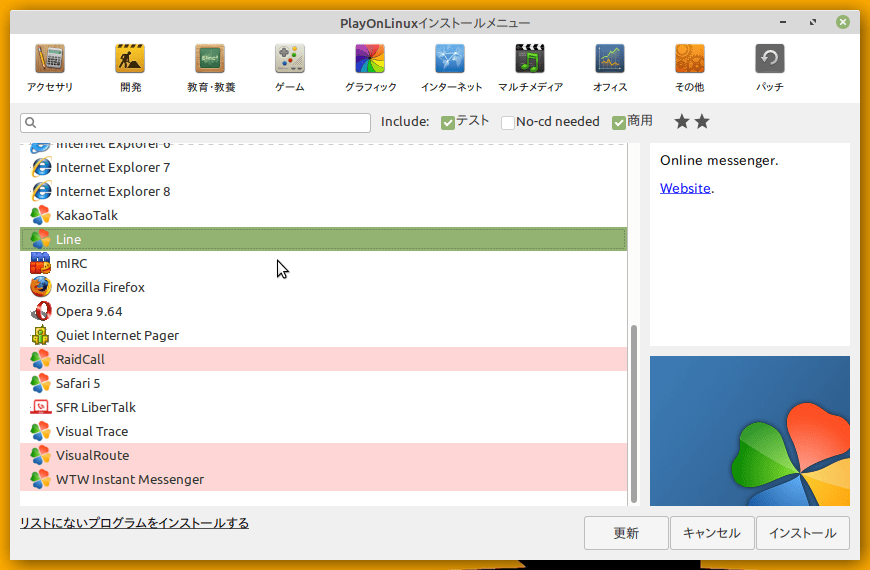Select WTW Instant Messenger entry

(323, 479)
